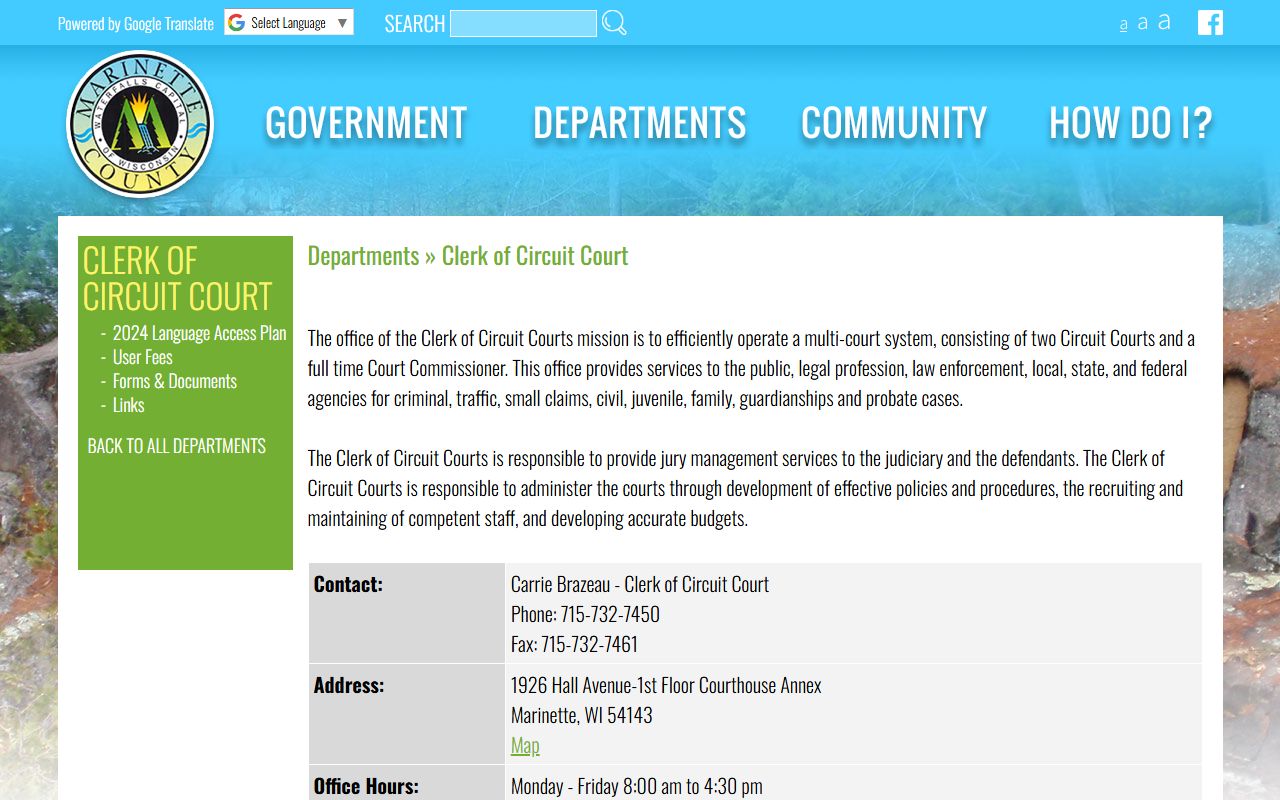Click the Address: row label

349,685
